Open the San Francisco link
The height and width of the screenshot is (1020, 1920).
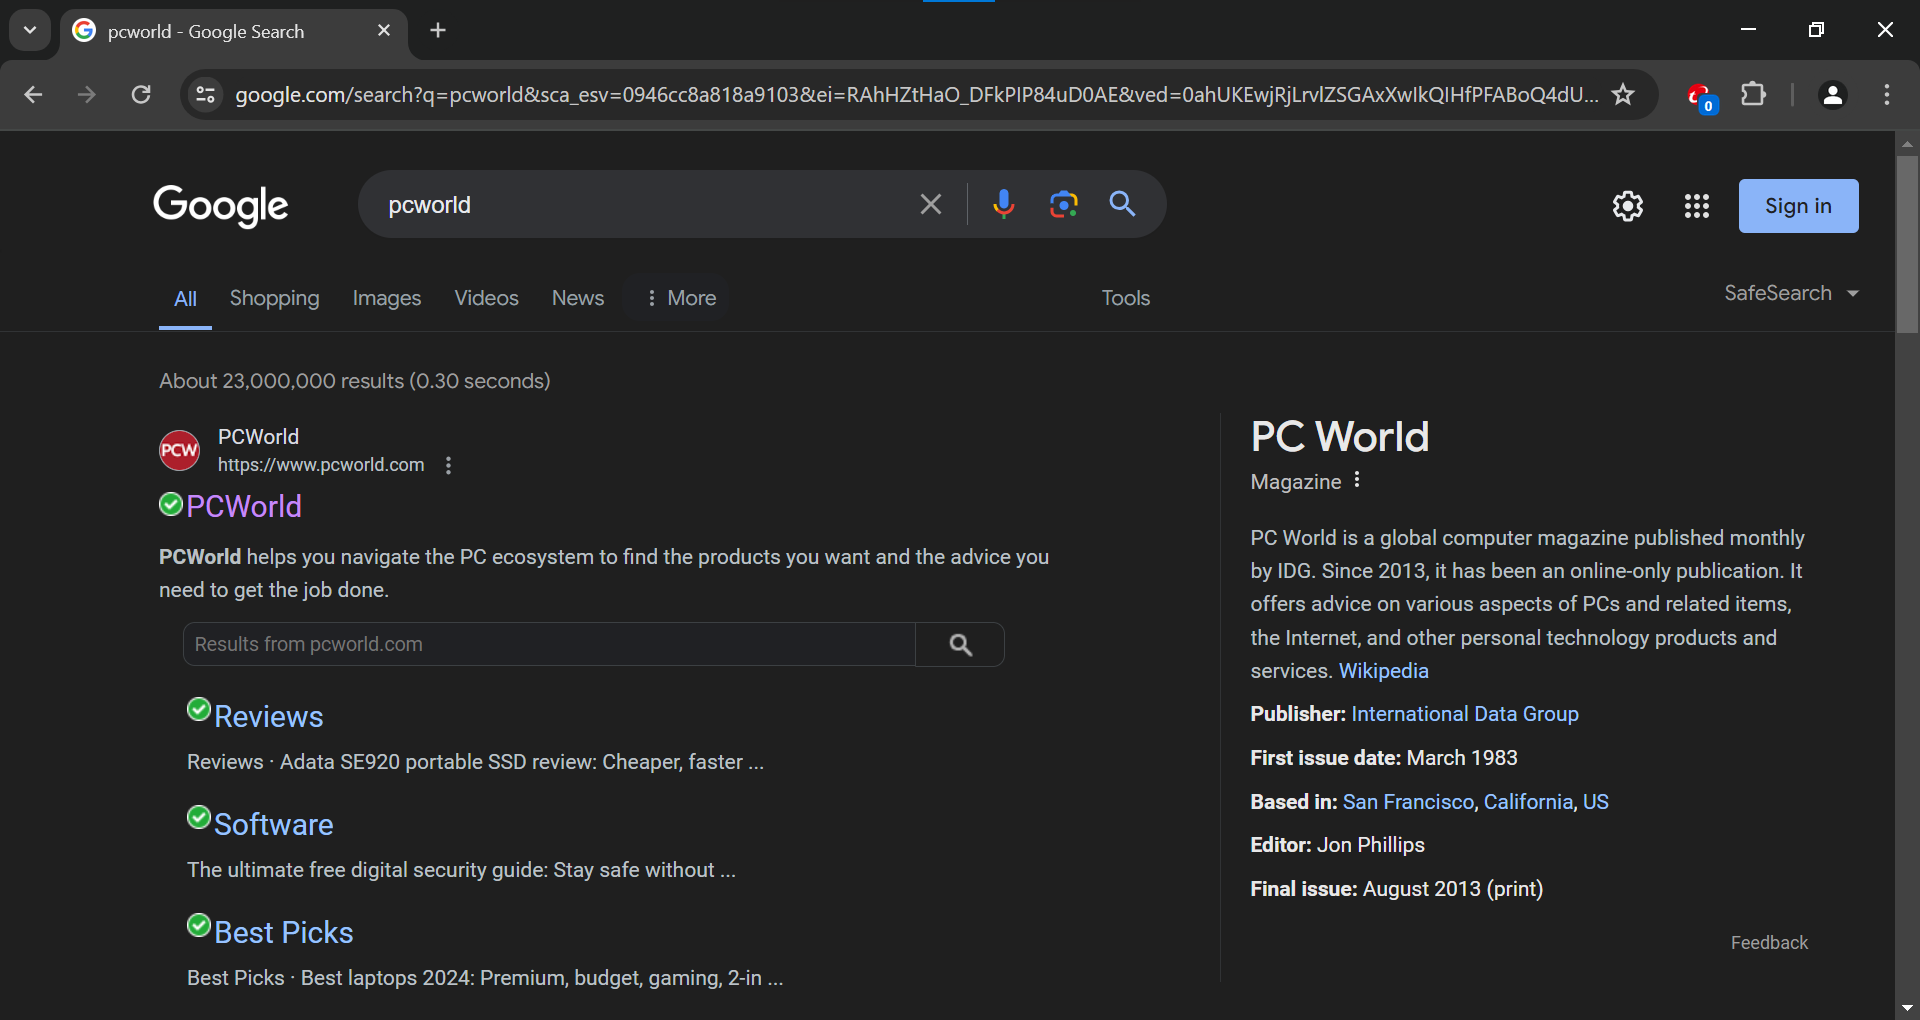point(1408,802)
